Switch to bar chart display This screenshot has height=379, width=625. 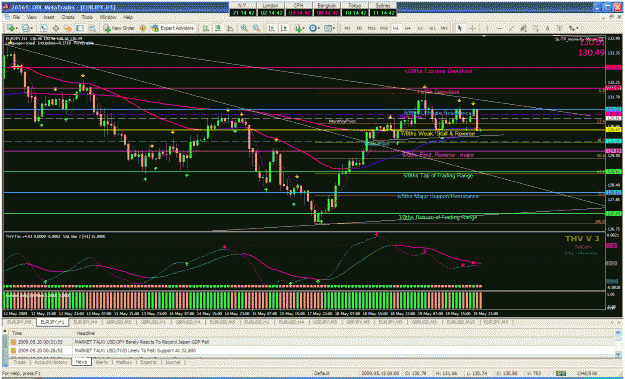tap(206, 28)
